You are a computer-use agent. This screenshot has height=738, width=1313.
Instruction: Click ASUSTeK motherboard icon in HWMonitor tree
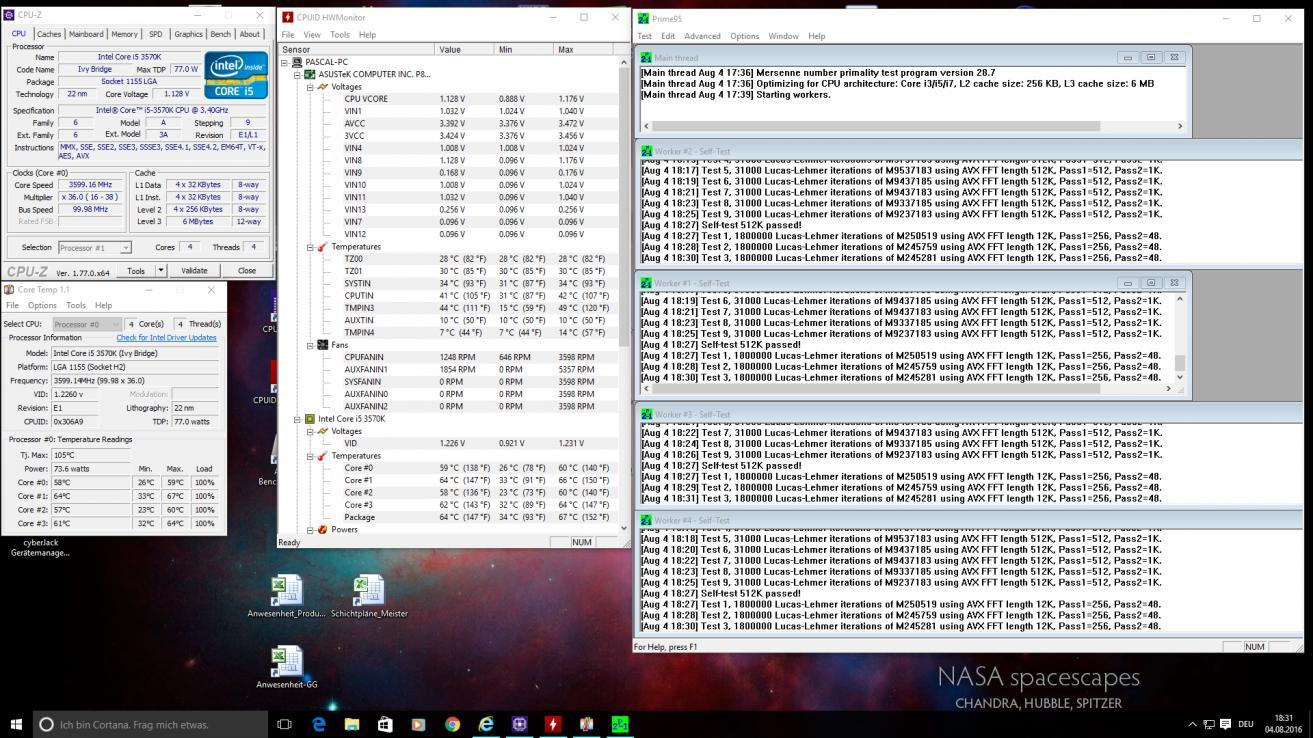click(310, 74)
